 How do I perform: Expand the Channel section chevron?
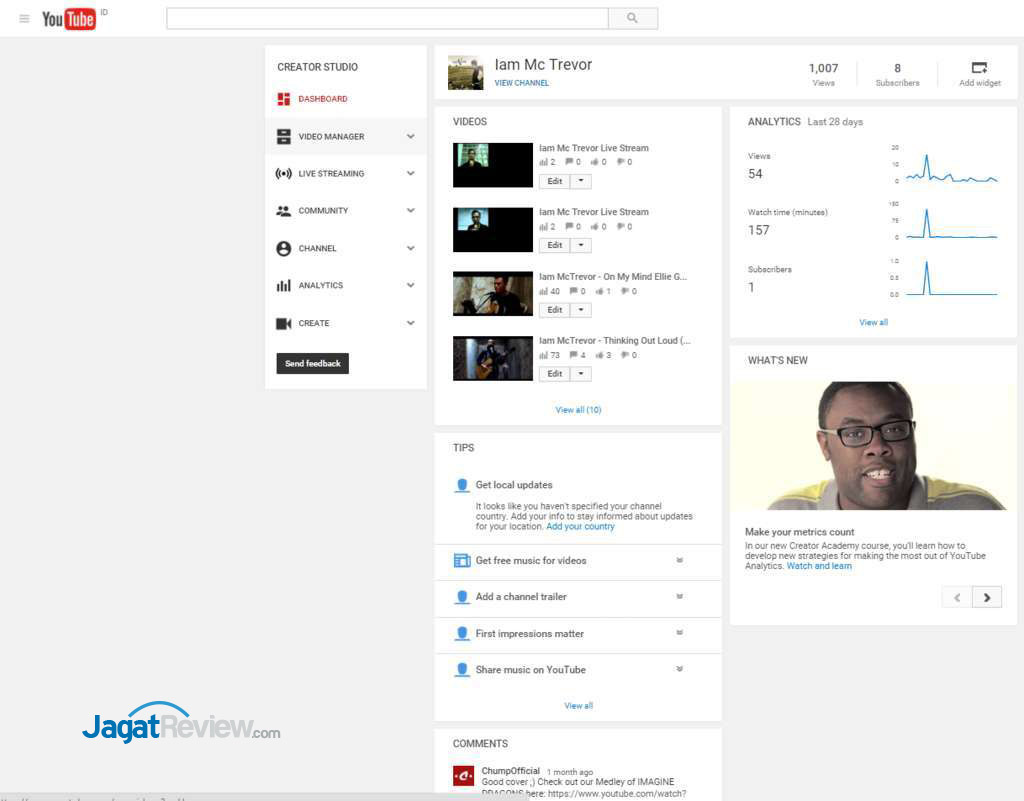click(x=410, y=249)
